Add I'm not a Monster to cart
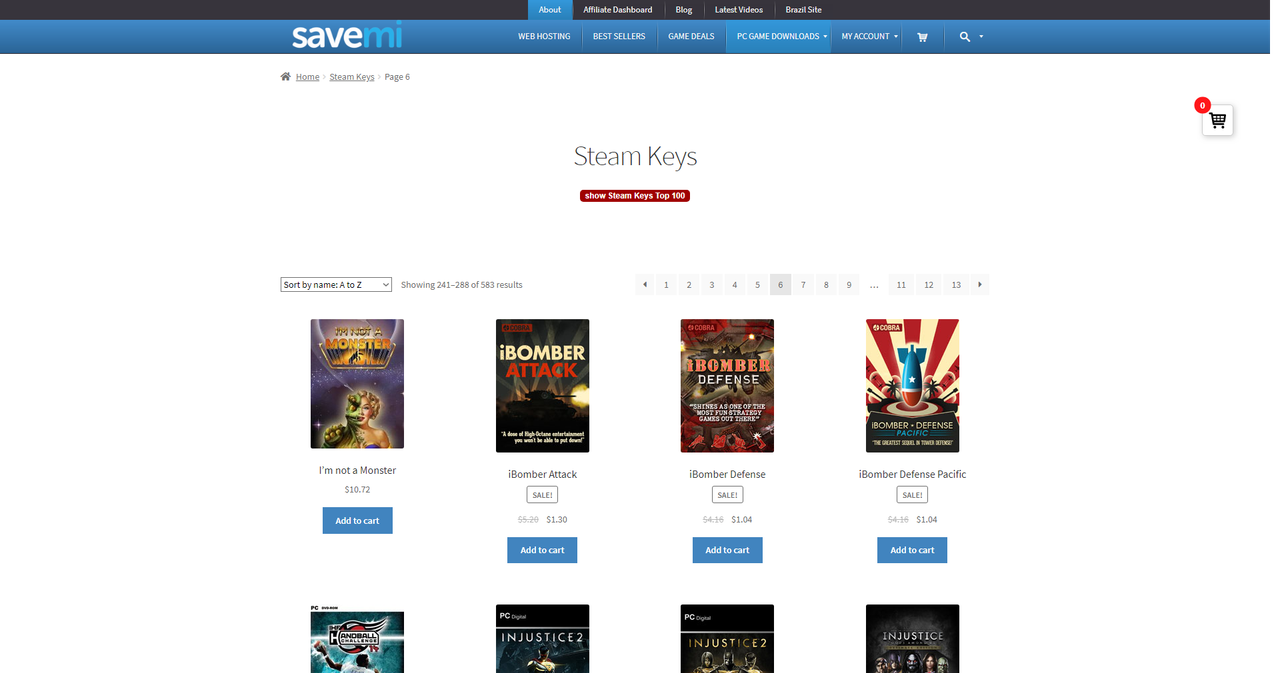Screen dimensions: 1280x673 tap(357, 520)
